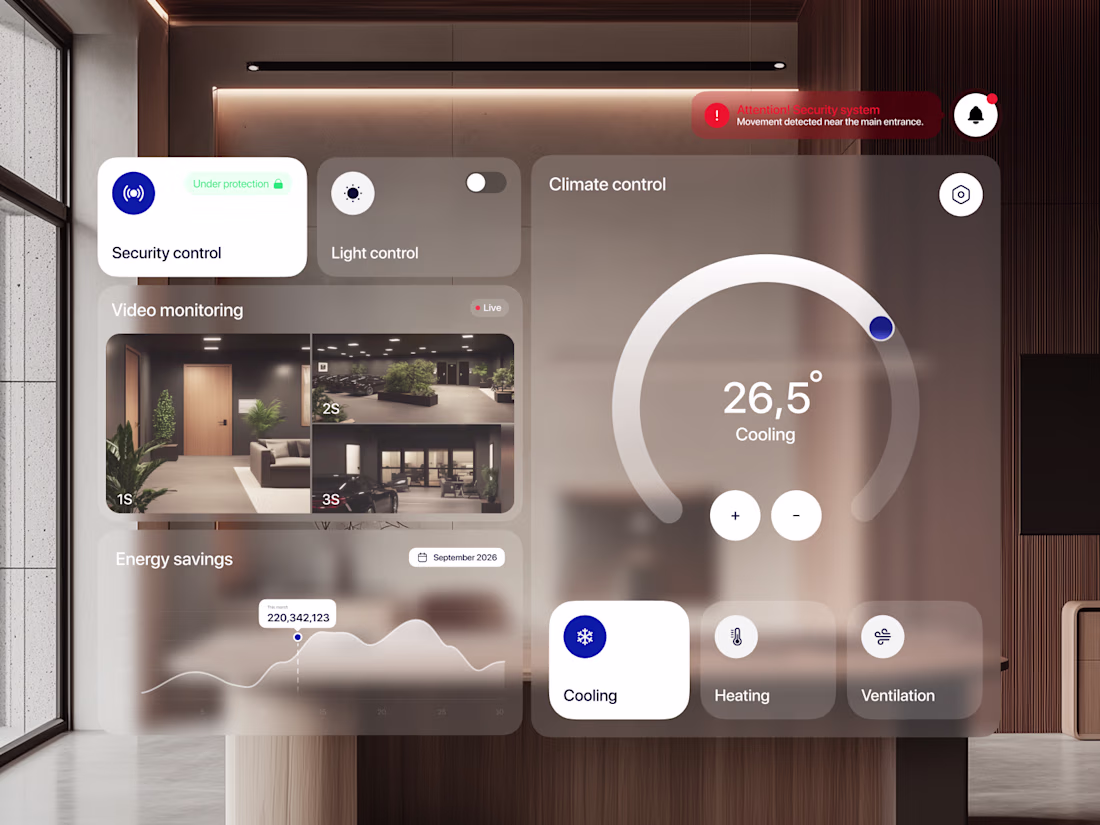Click the snowflake Cooling icon
Viewport: 1100px width, 825px height.
[x=585, y=637]
